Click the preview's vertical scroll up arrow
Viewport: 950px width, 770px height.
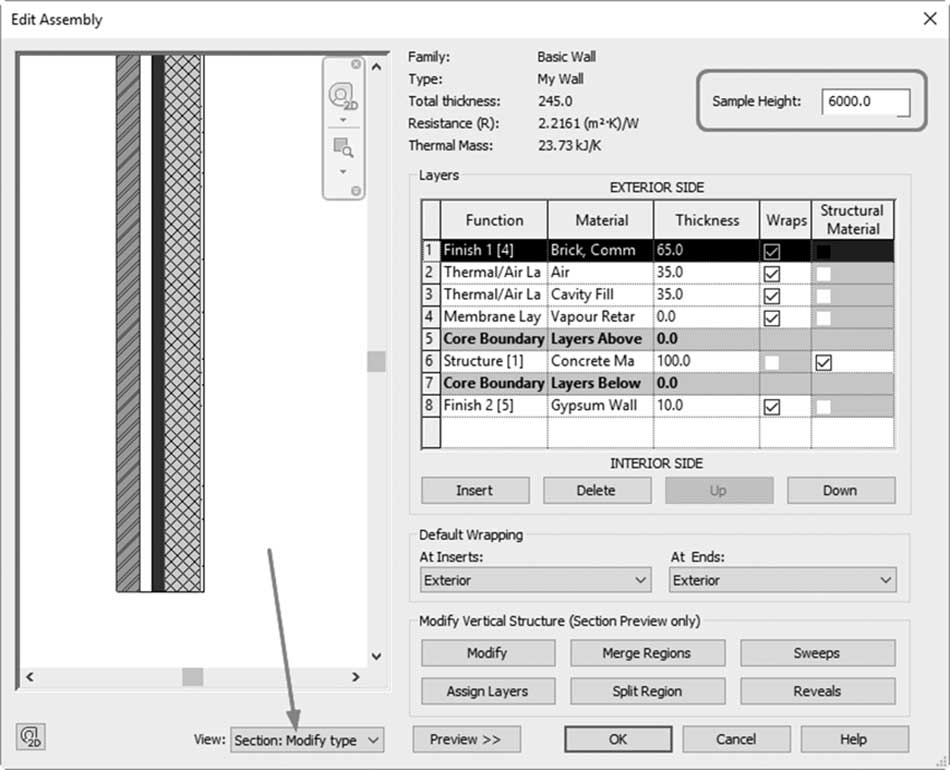(x=376, y=67)
